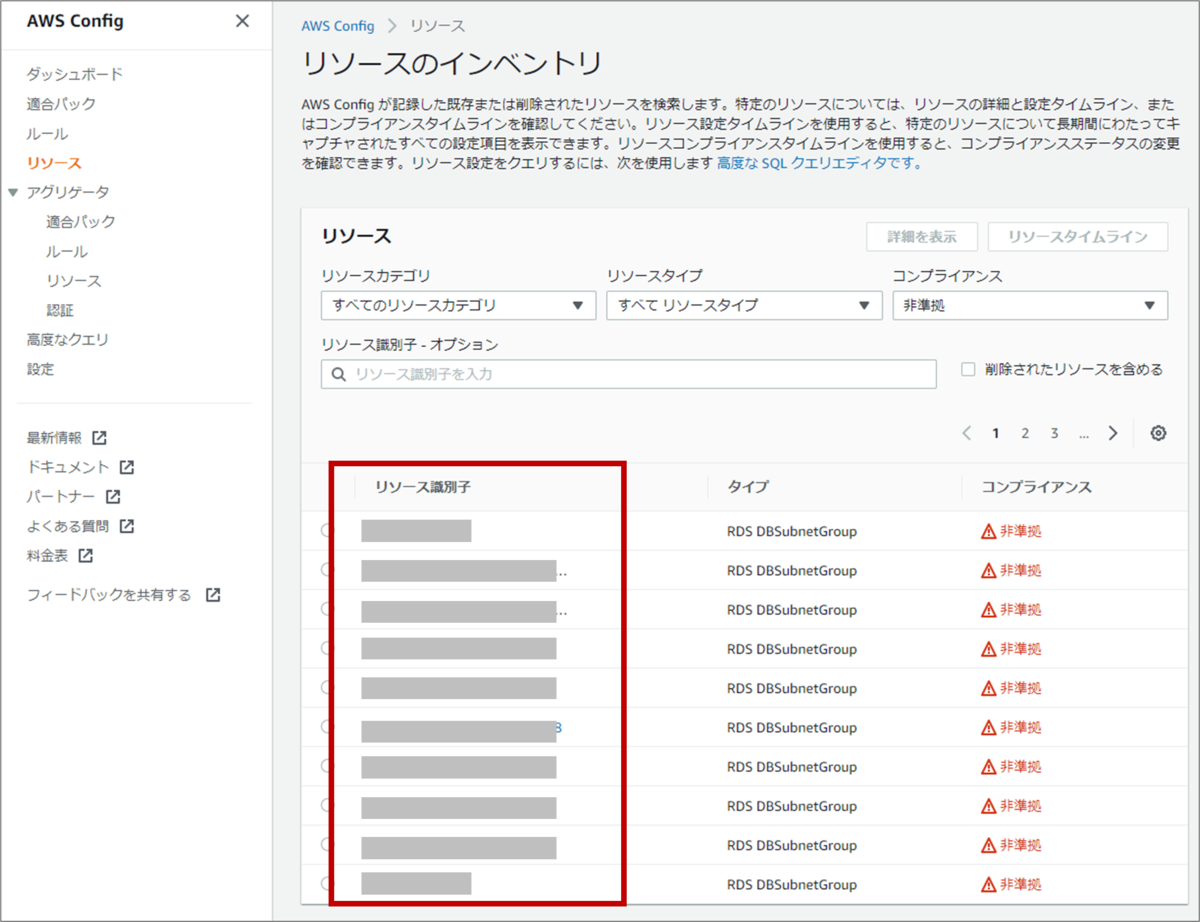
Task: Select radio button of first resource row
Action: pyautogui.click(x=327, y=531)
